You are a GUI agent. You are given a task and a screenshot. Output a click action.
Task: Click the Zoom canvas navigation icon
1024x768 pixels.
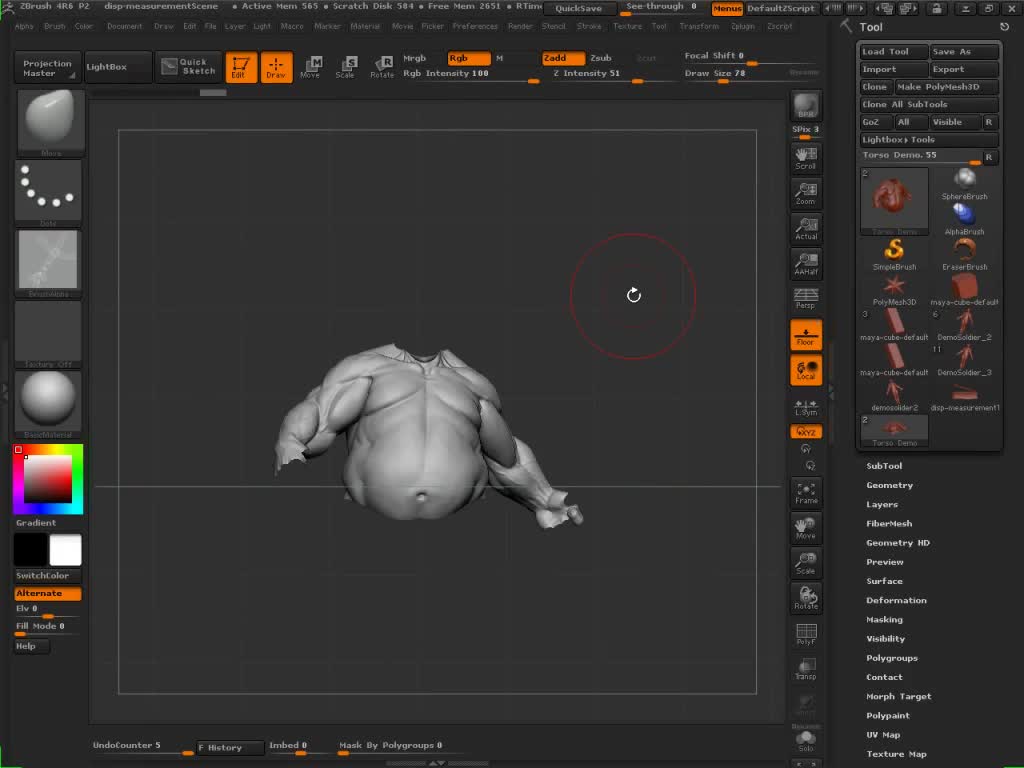click(x=806, y=194)
